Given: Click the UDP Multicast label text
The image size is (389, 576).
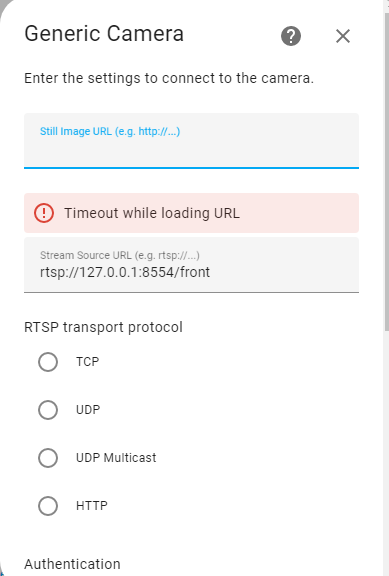Looking at the screenshot, I should (116, 458).
